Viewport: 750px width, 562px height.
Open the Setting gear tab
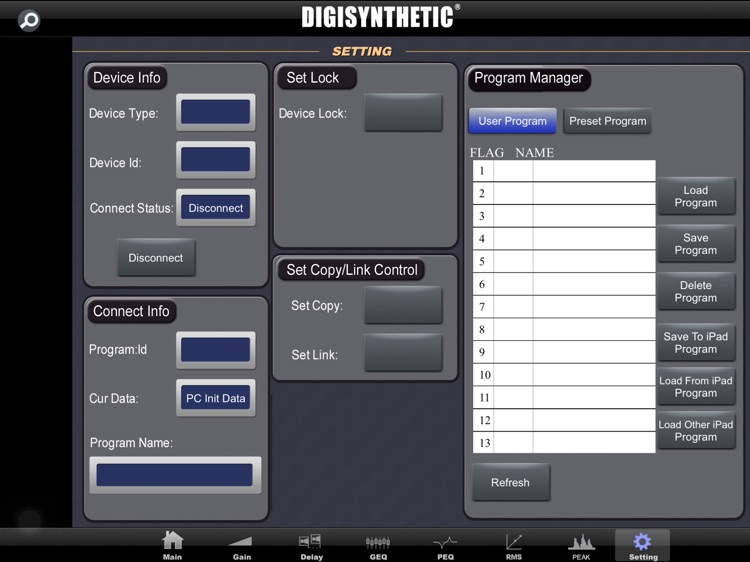642,546
